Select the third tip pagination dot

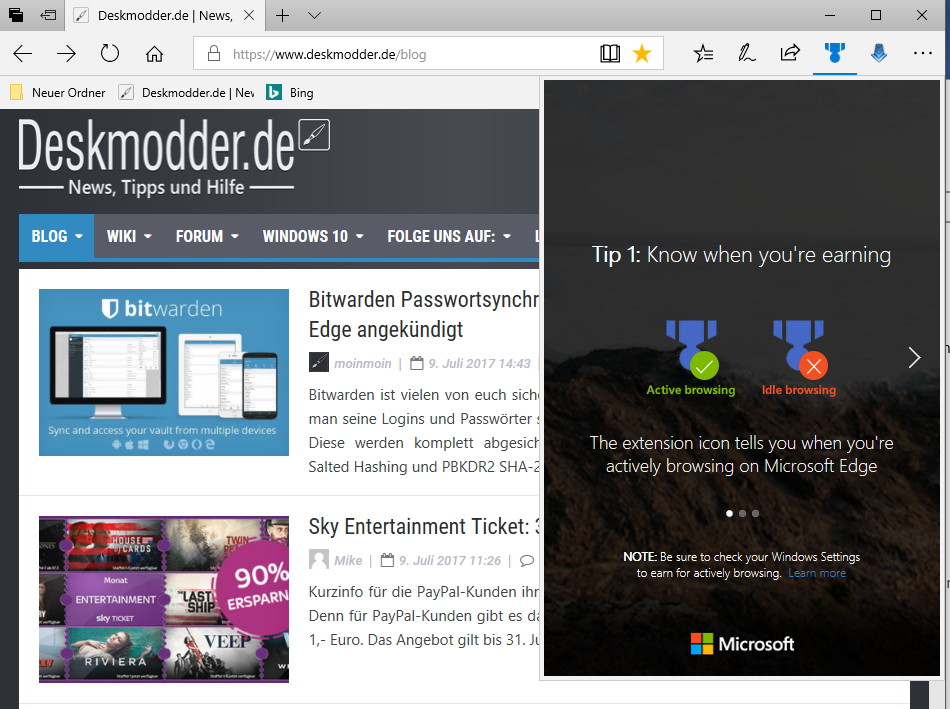coord(756,513)
